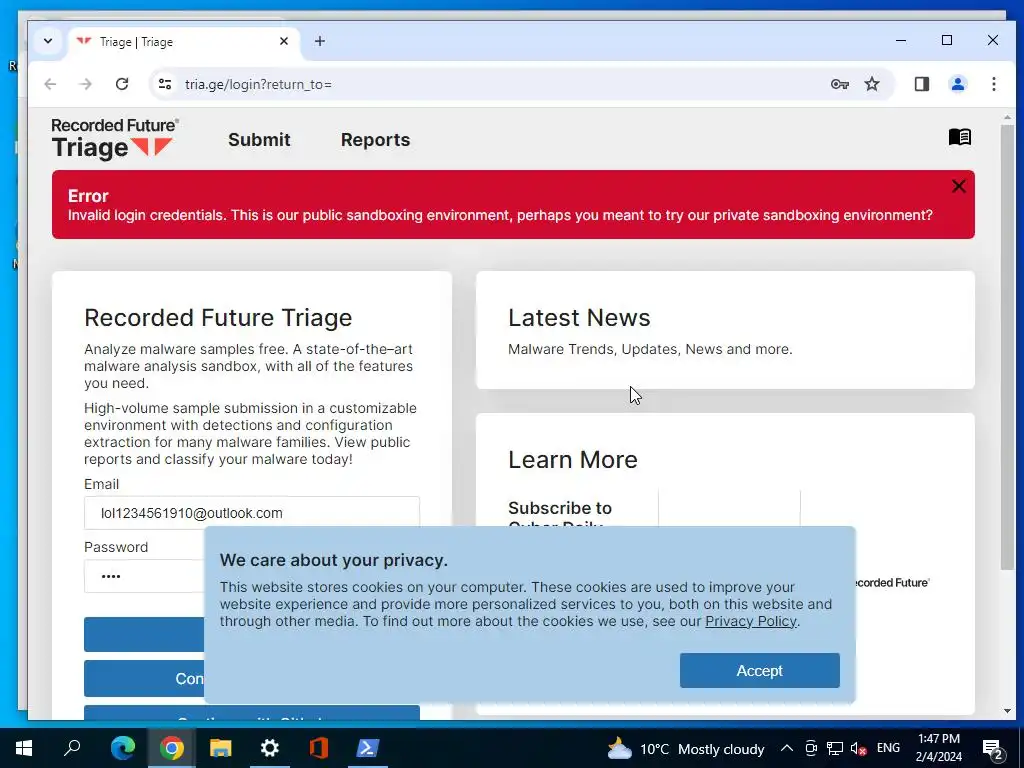Open clock showing 1:47 PM
Viewport: 1024px width, 768px height.
[x=938, y=748]
